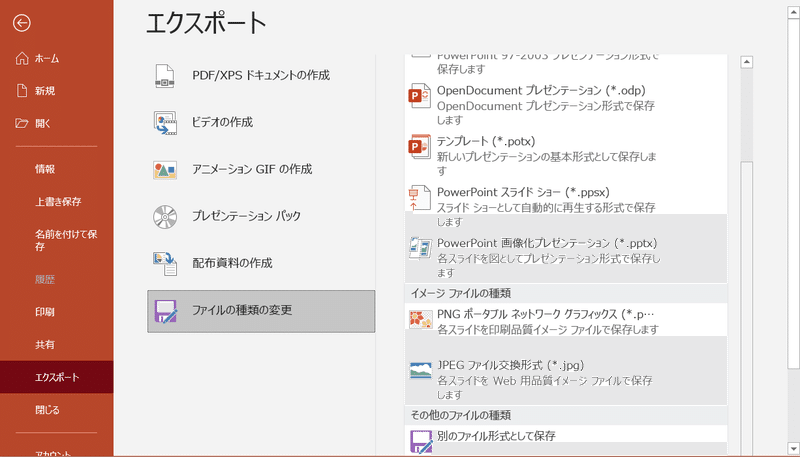
Task: Click outer page scroll down arrow
Action: click(794, 450)
